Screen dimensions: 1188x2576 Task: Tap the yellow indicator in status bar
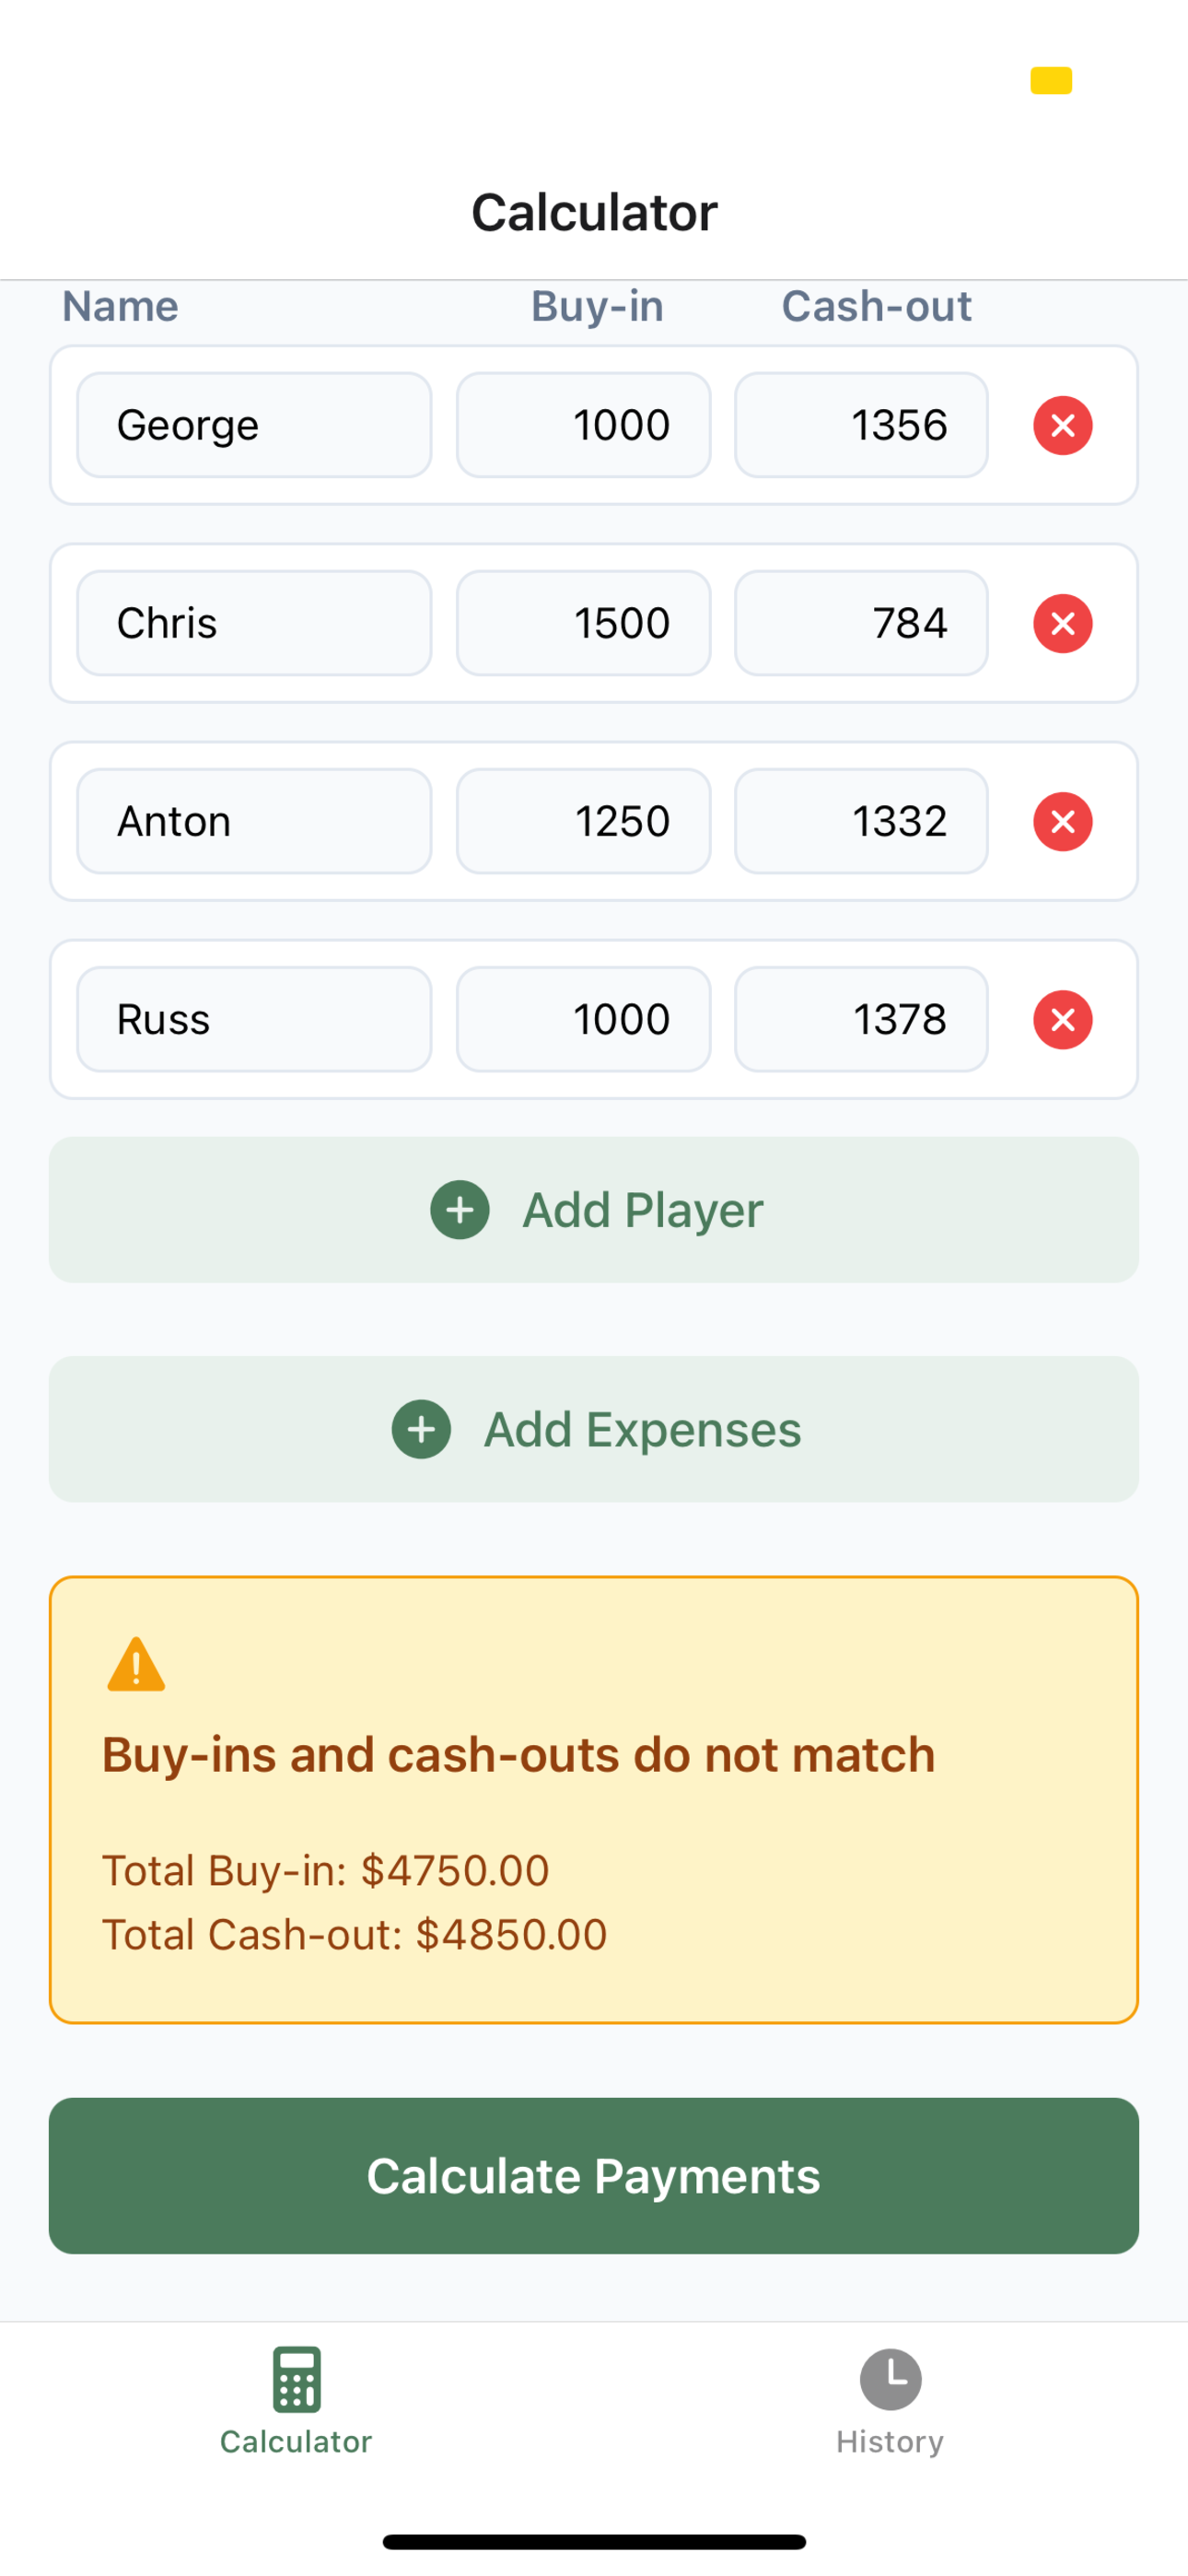tap(1051, 80)
